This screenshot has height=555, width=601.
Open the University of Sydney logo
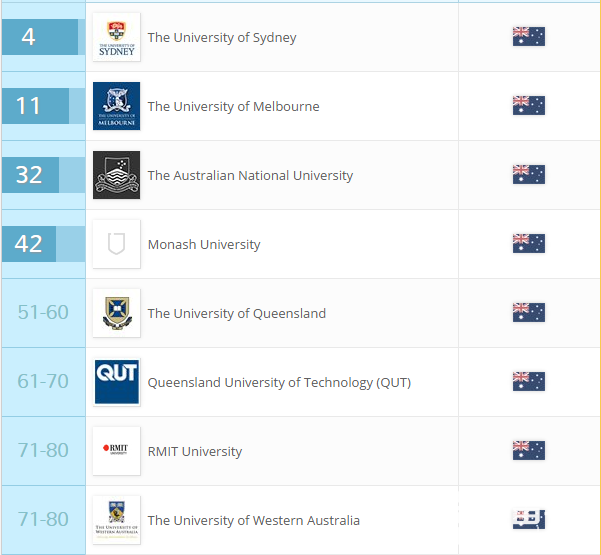[117, 37]
